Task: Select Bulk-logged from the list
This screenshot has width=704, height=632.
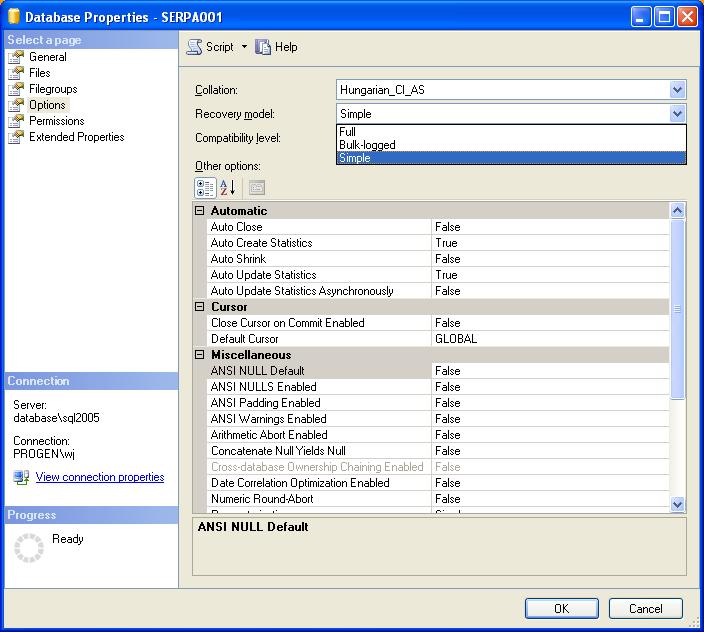Action: (367, 145)
